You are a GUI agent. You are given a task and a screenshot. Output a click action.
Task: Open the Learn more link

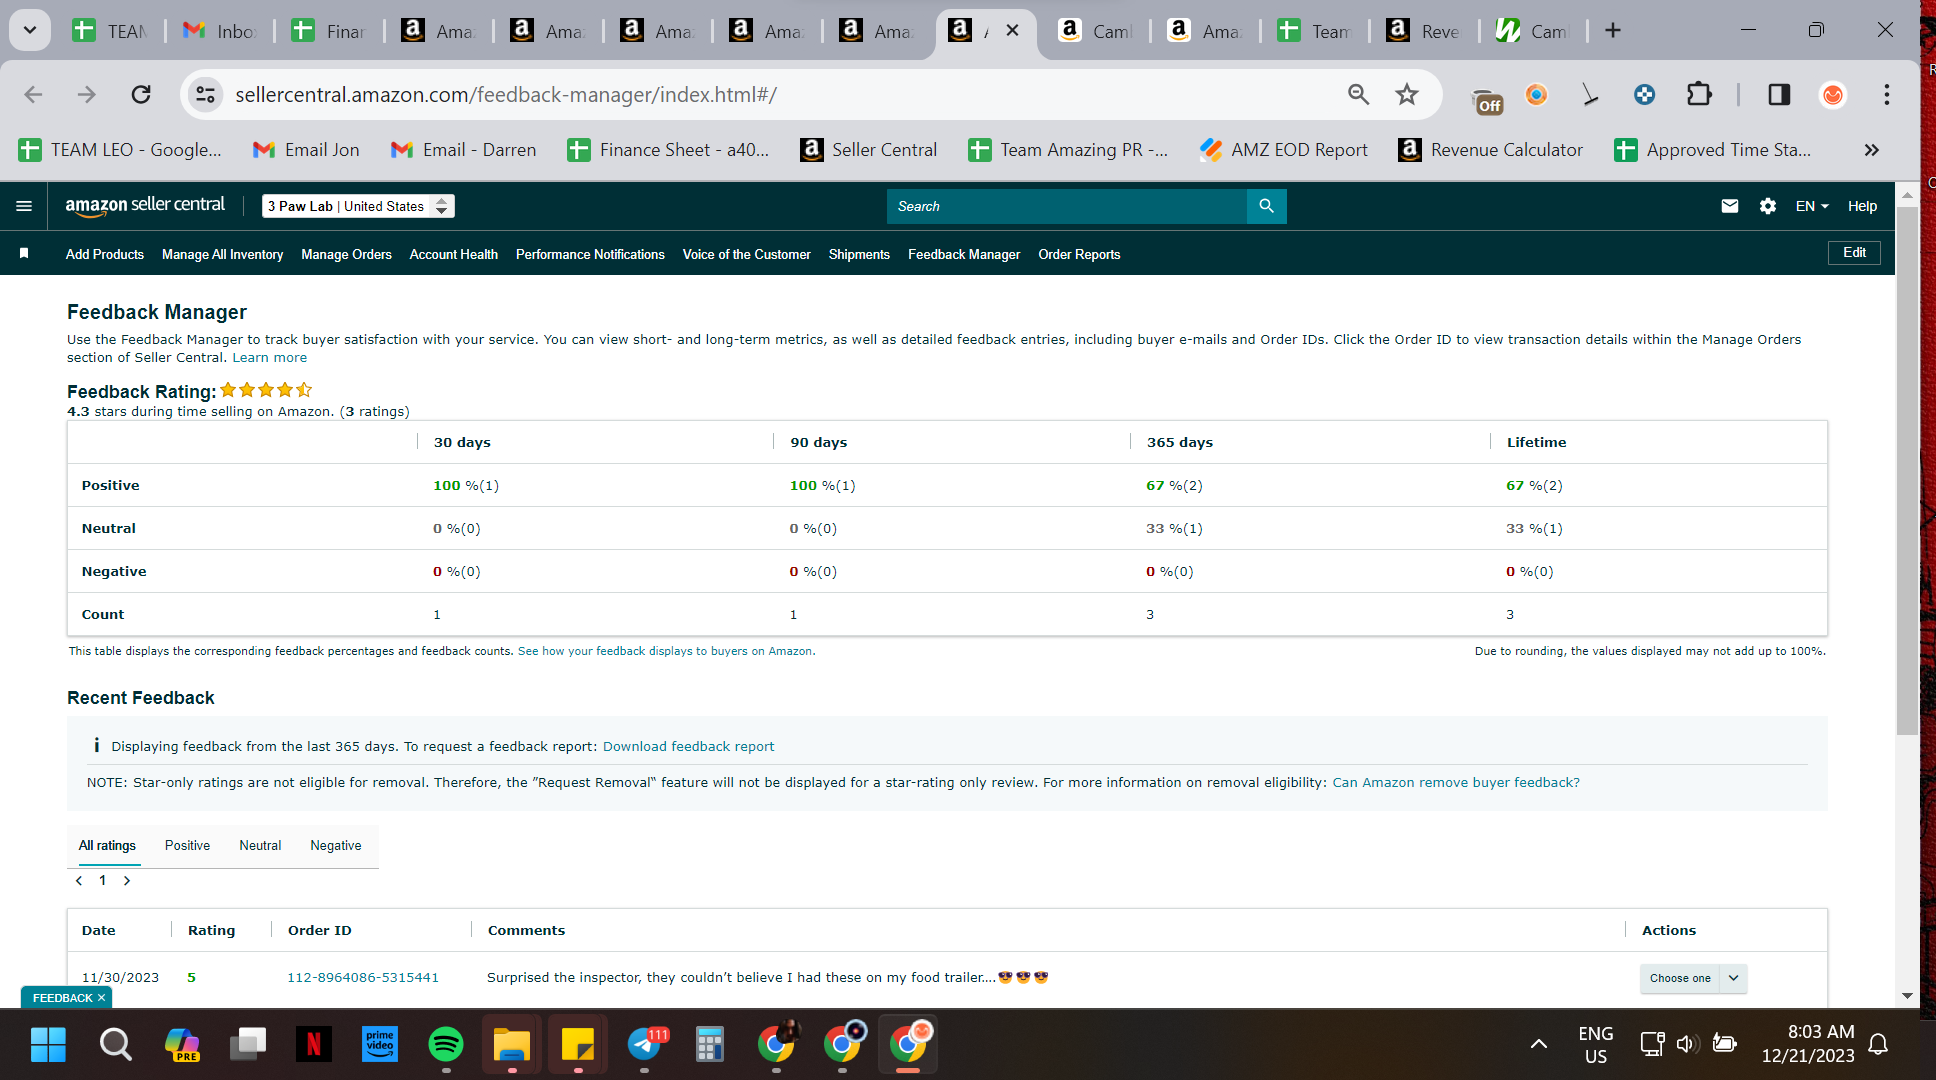tap(270, 358)
